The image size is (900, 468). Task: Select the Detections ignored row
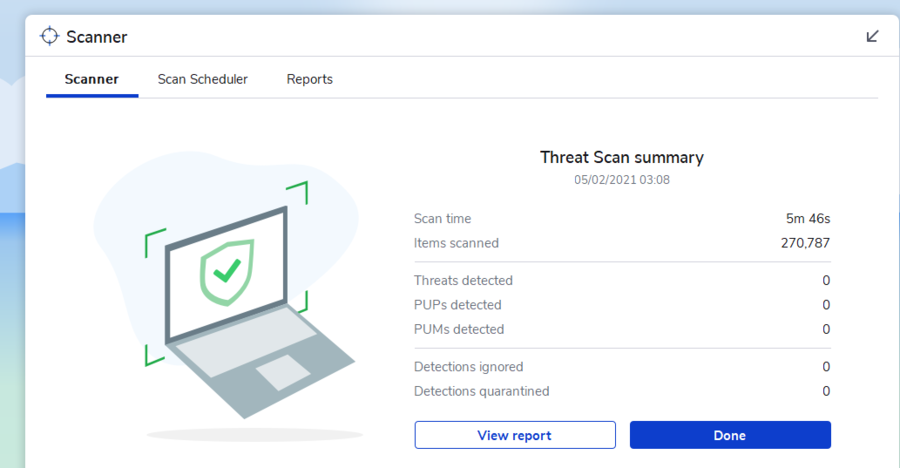click(x=622, y=366)
